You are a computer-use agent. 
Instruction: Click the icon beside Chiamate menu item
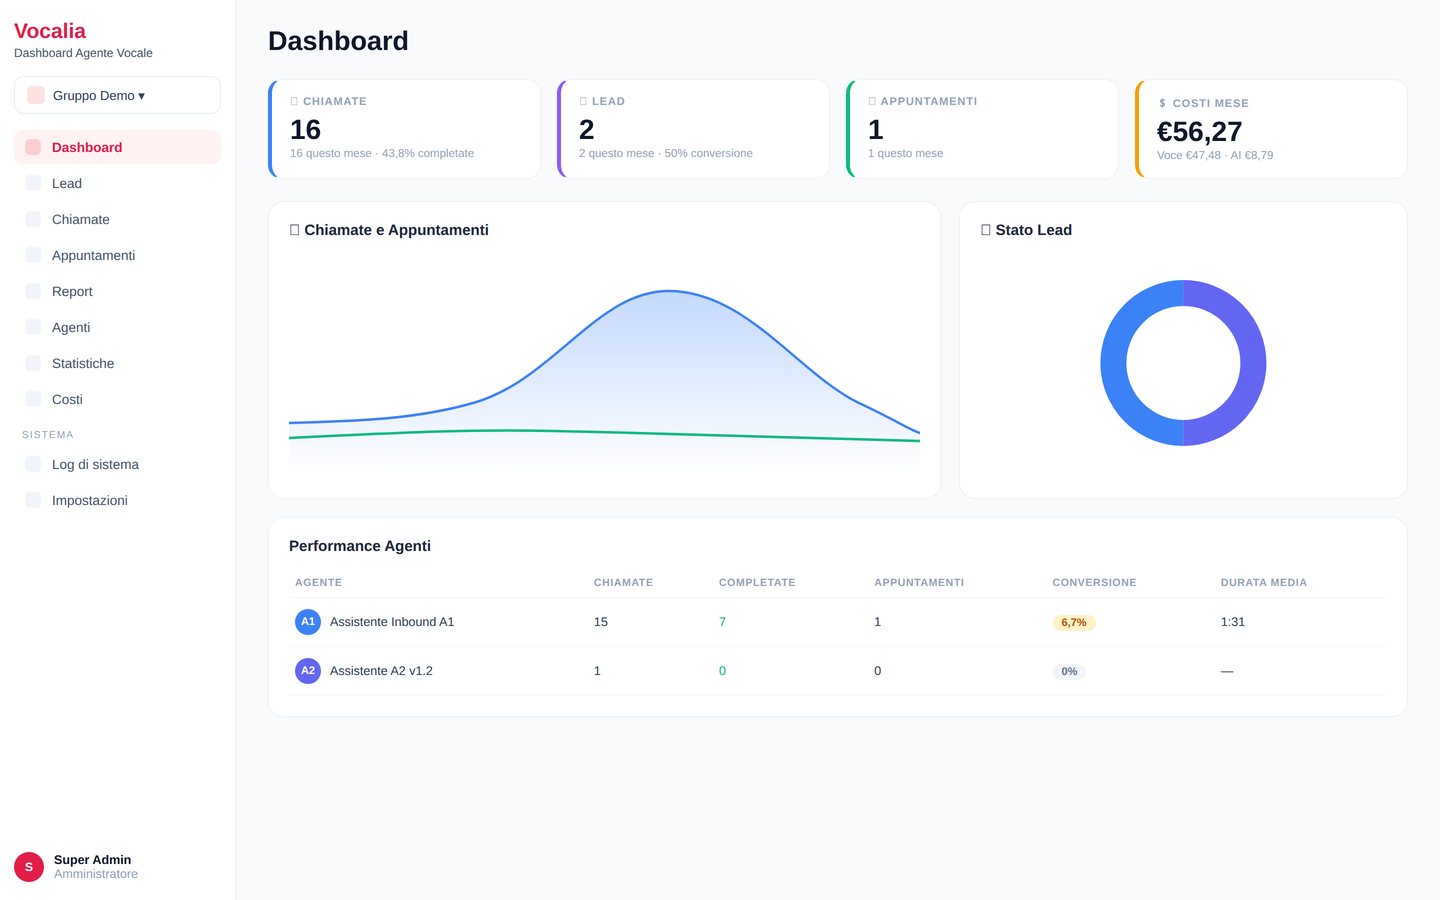(x=33, y=219)
